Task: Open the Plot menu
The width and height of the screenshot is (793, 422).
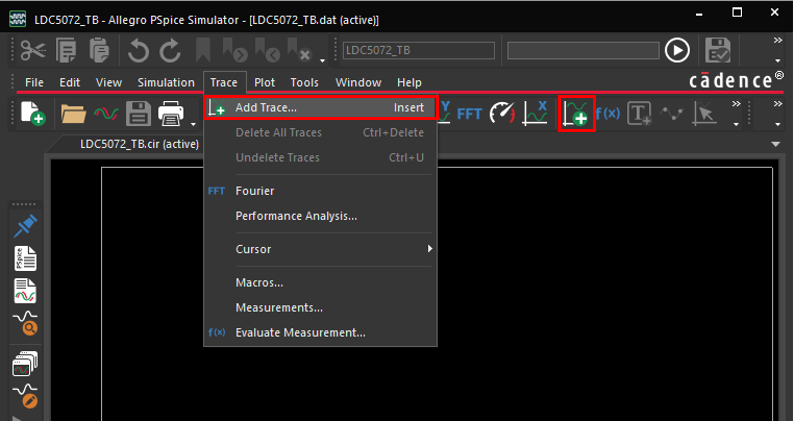Action: point(265,82)
